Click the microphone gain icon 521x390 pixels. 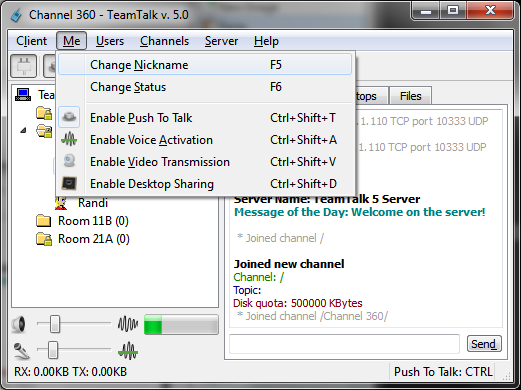(21, 351)
